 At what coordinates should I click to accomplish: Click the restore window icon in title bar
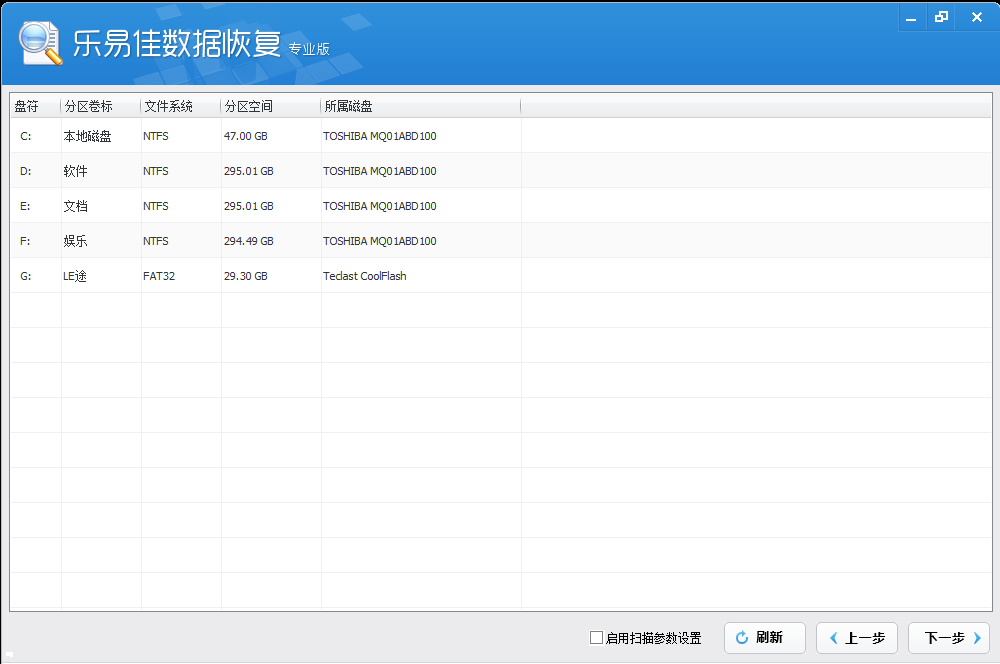click(x=941, y=16)
